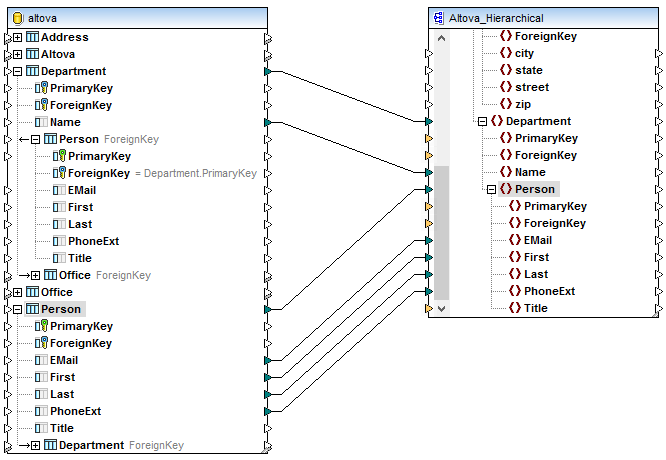
Task: Select the Title element in Altova_Hierarchical
Action: pos(535,308)
